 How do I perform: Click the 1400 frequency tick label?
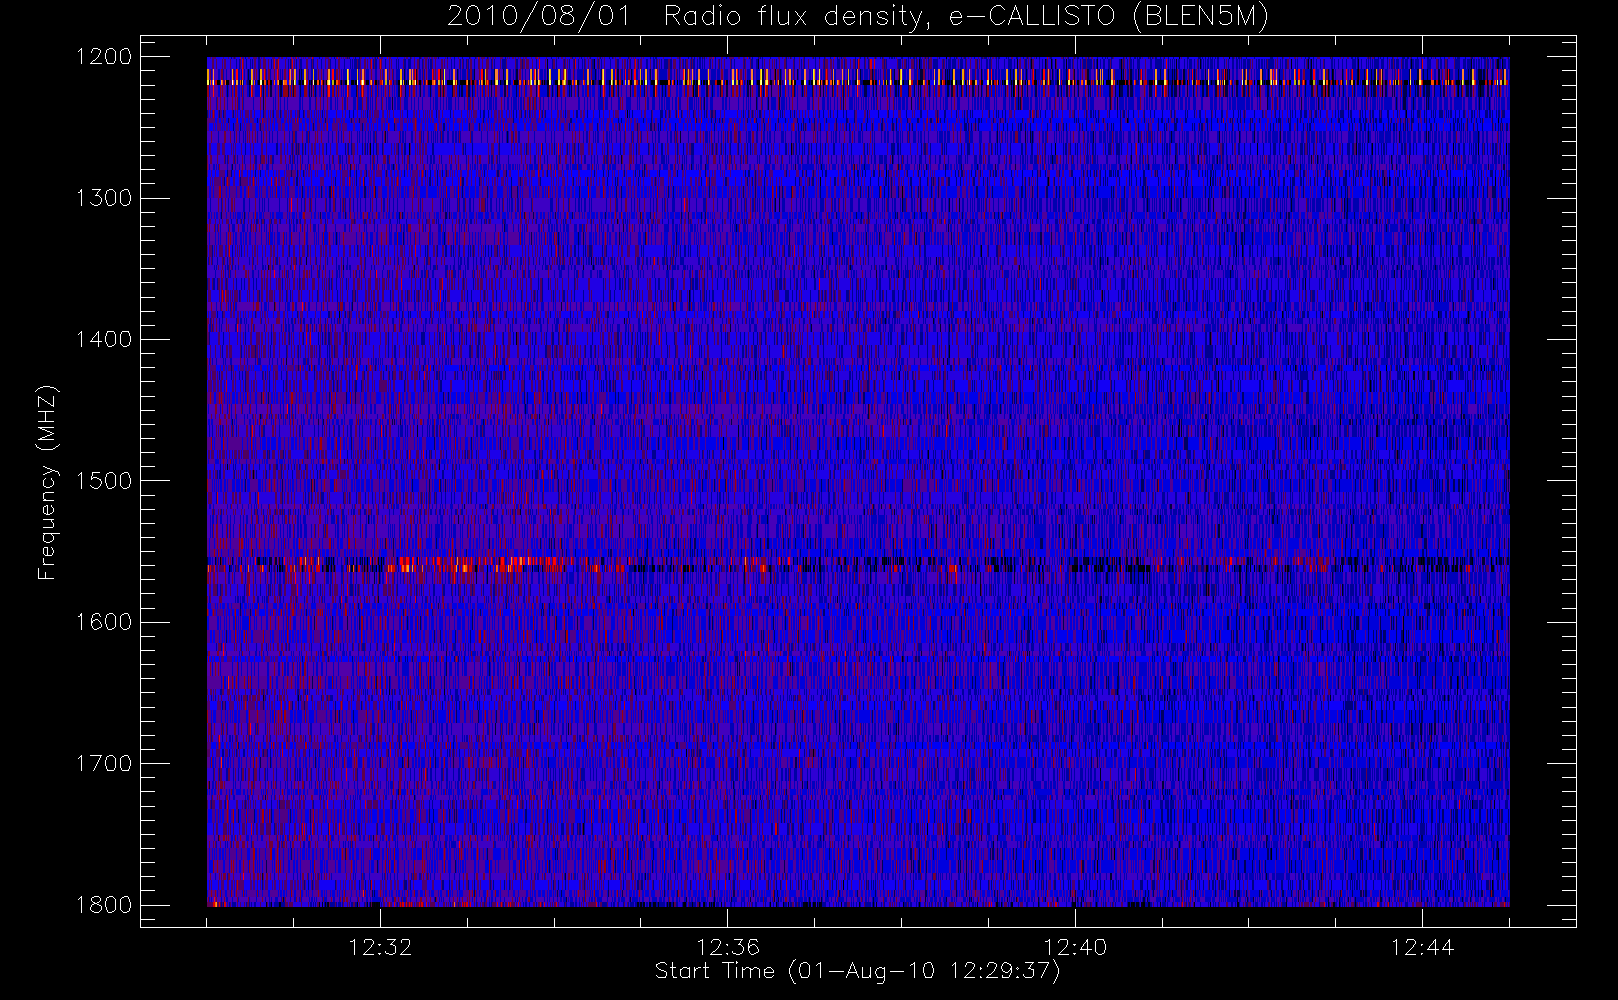104,339
